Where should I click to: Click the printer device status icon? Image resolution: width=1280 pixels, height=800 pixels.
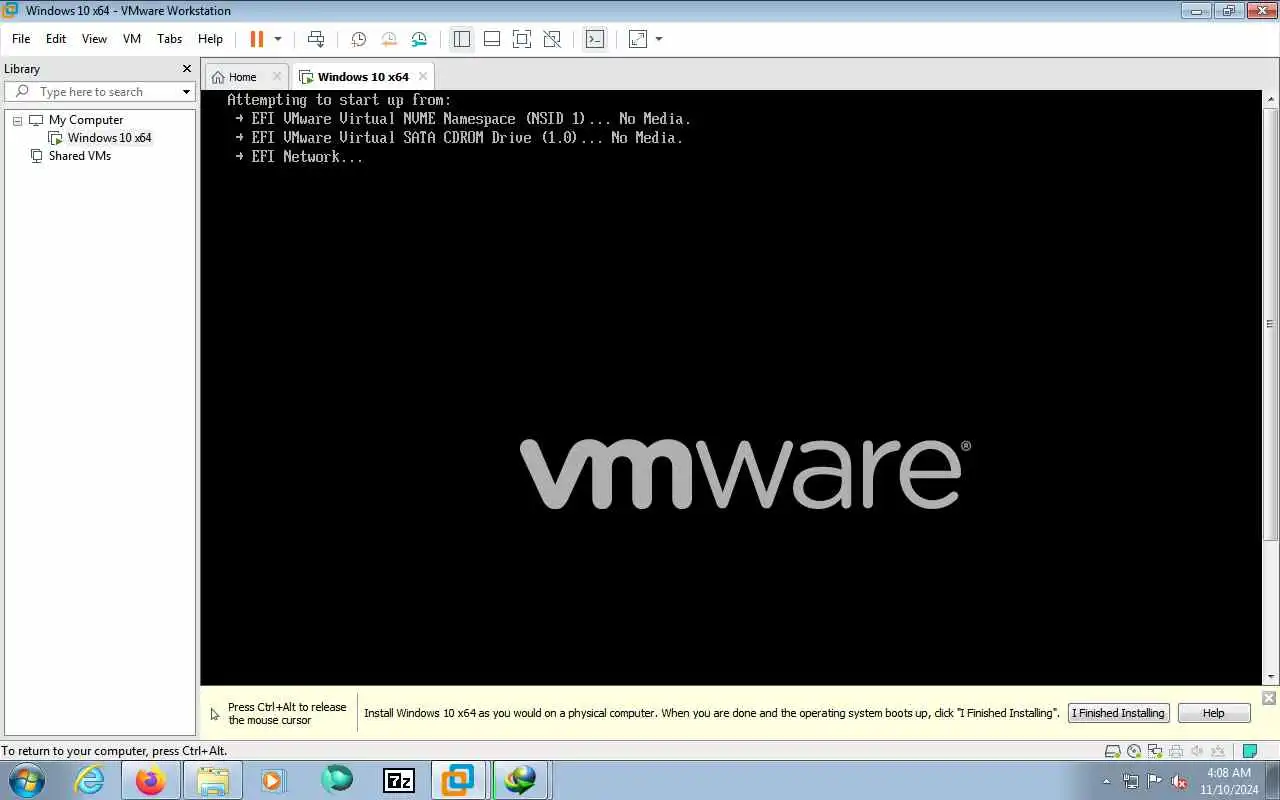1176,751
